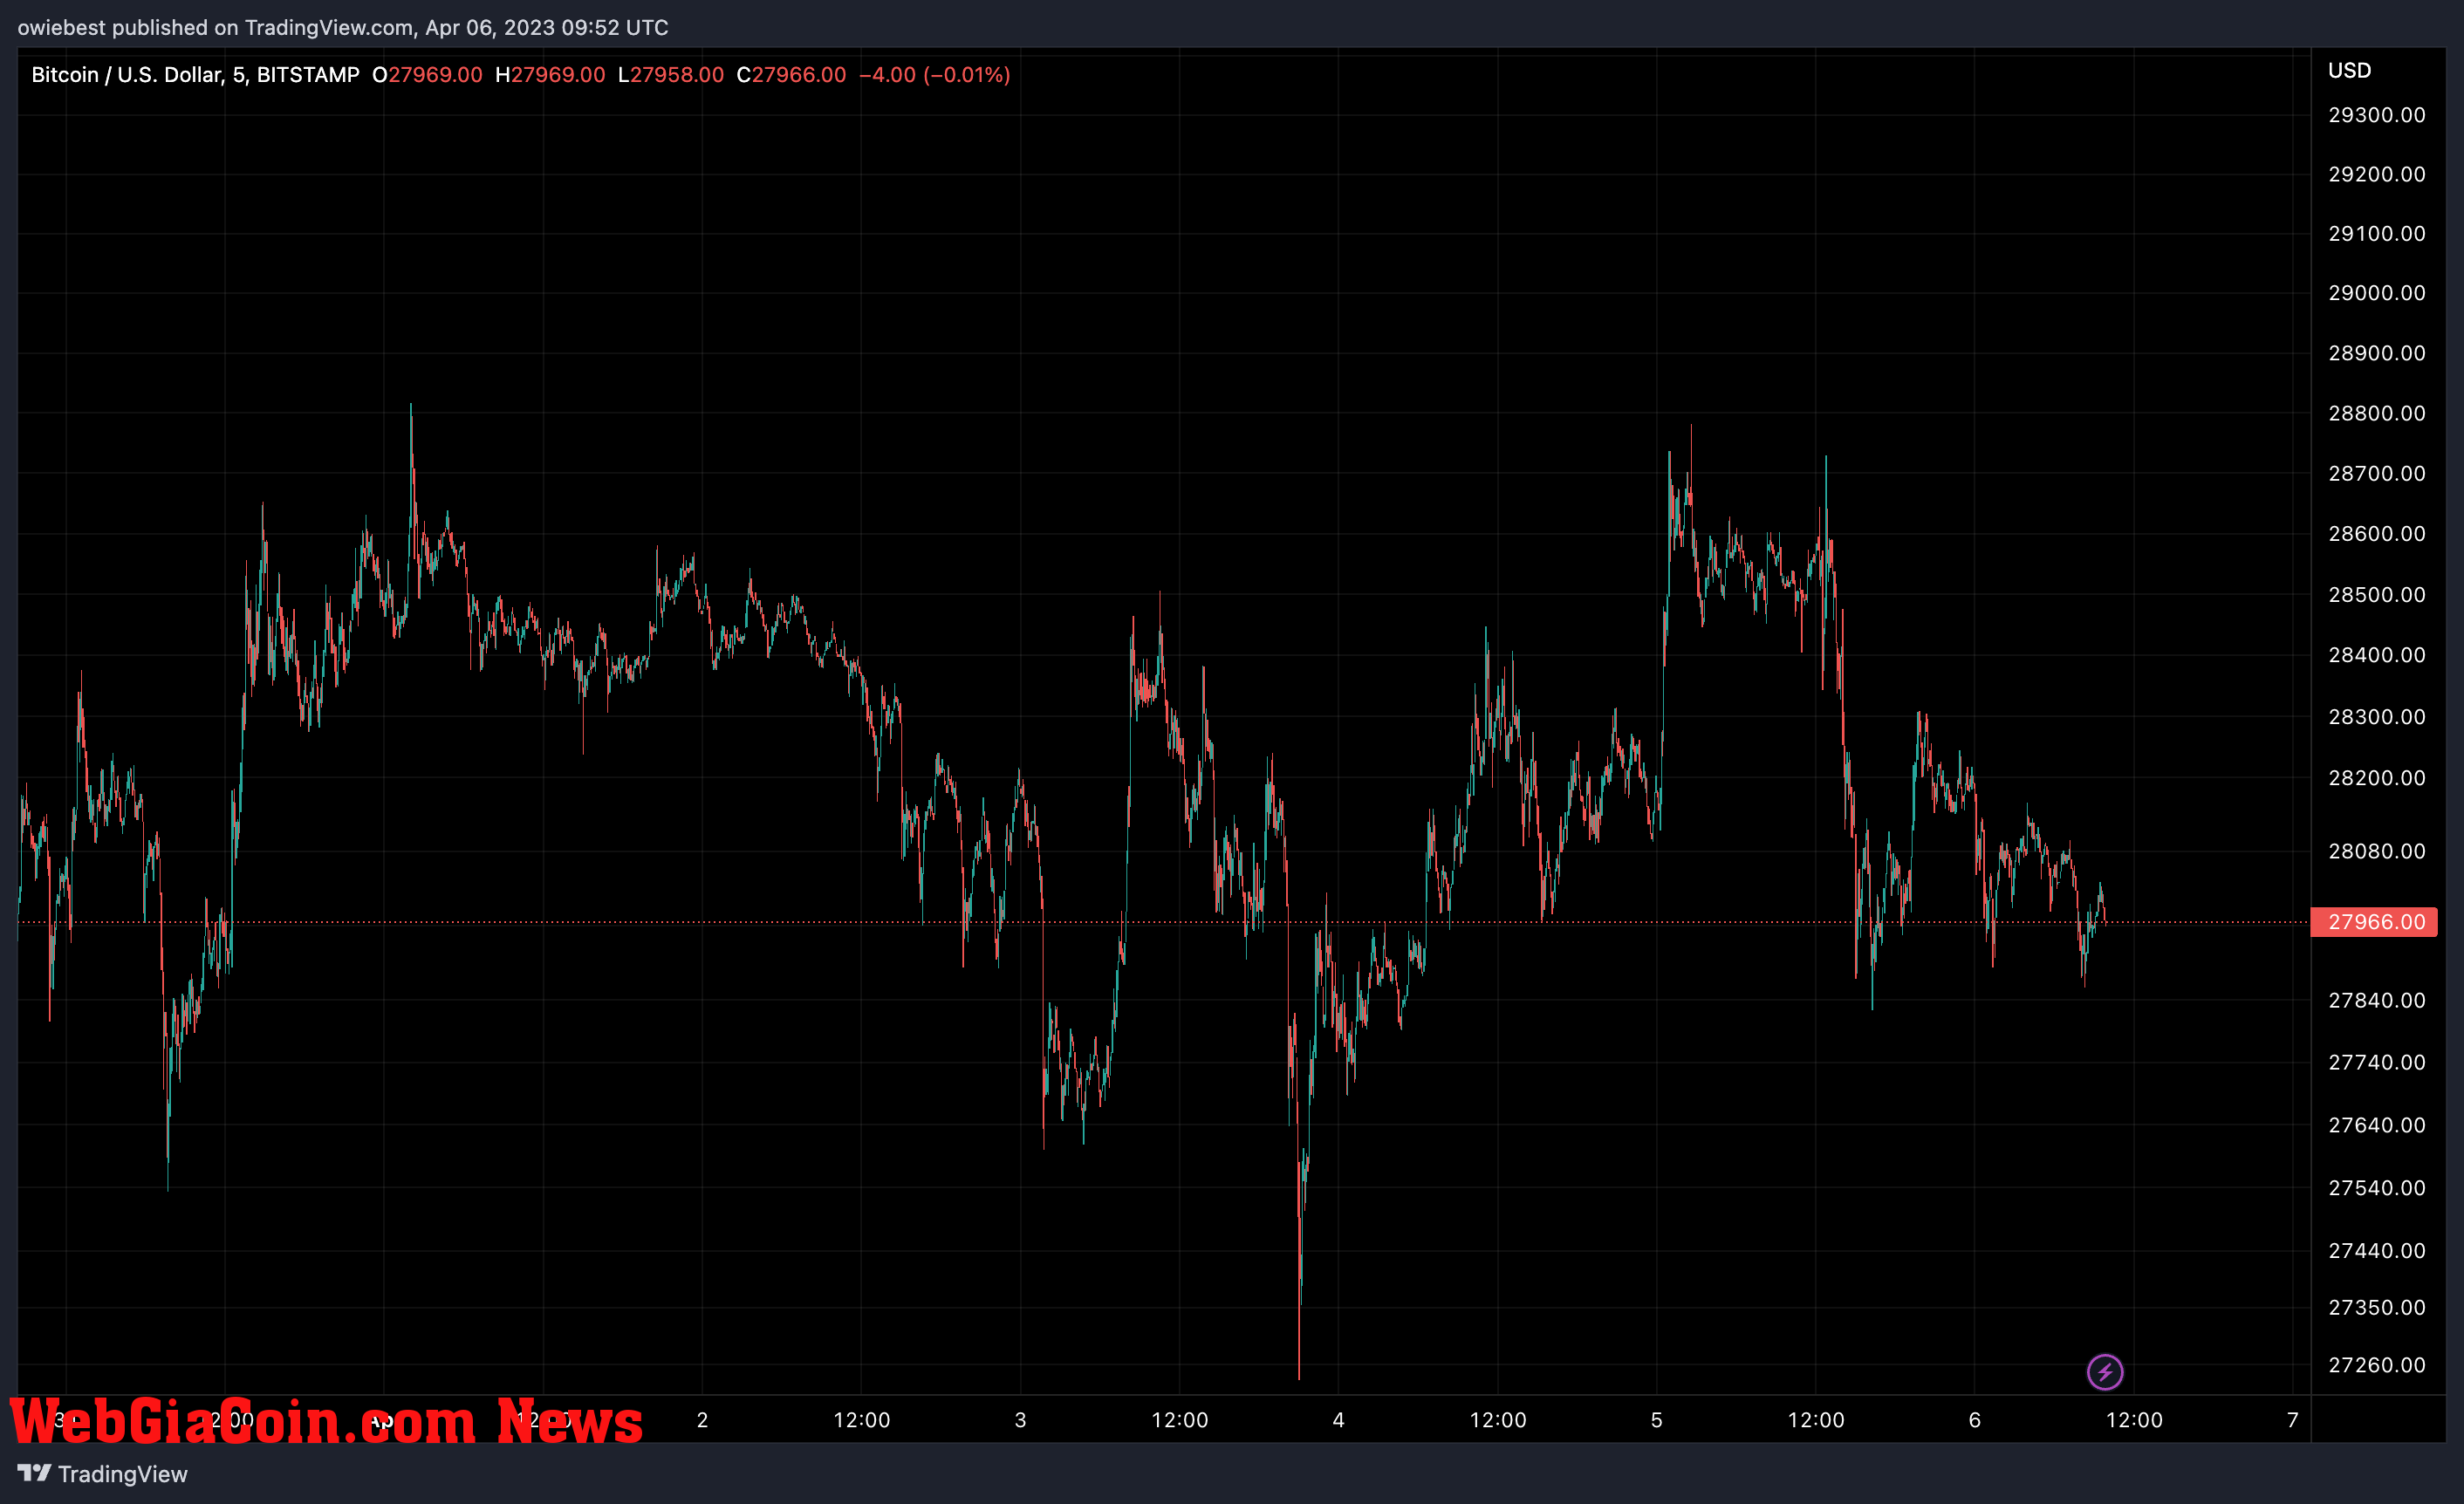Screen dimensions: 2464x1504
Task: Click the 27260.00 price axis label
Action: [2377, 1365]
